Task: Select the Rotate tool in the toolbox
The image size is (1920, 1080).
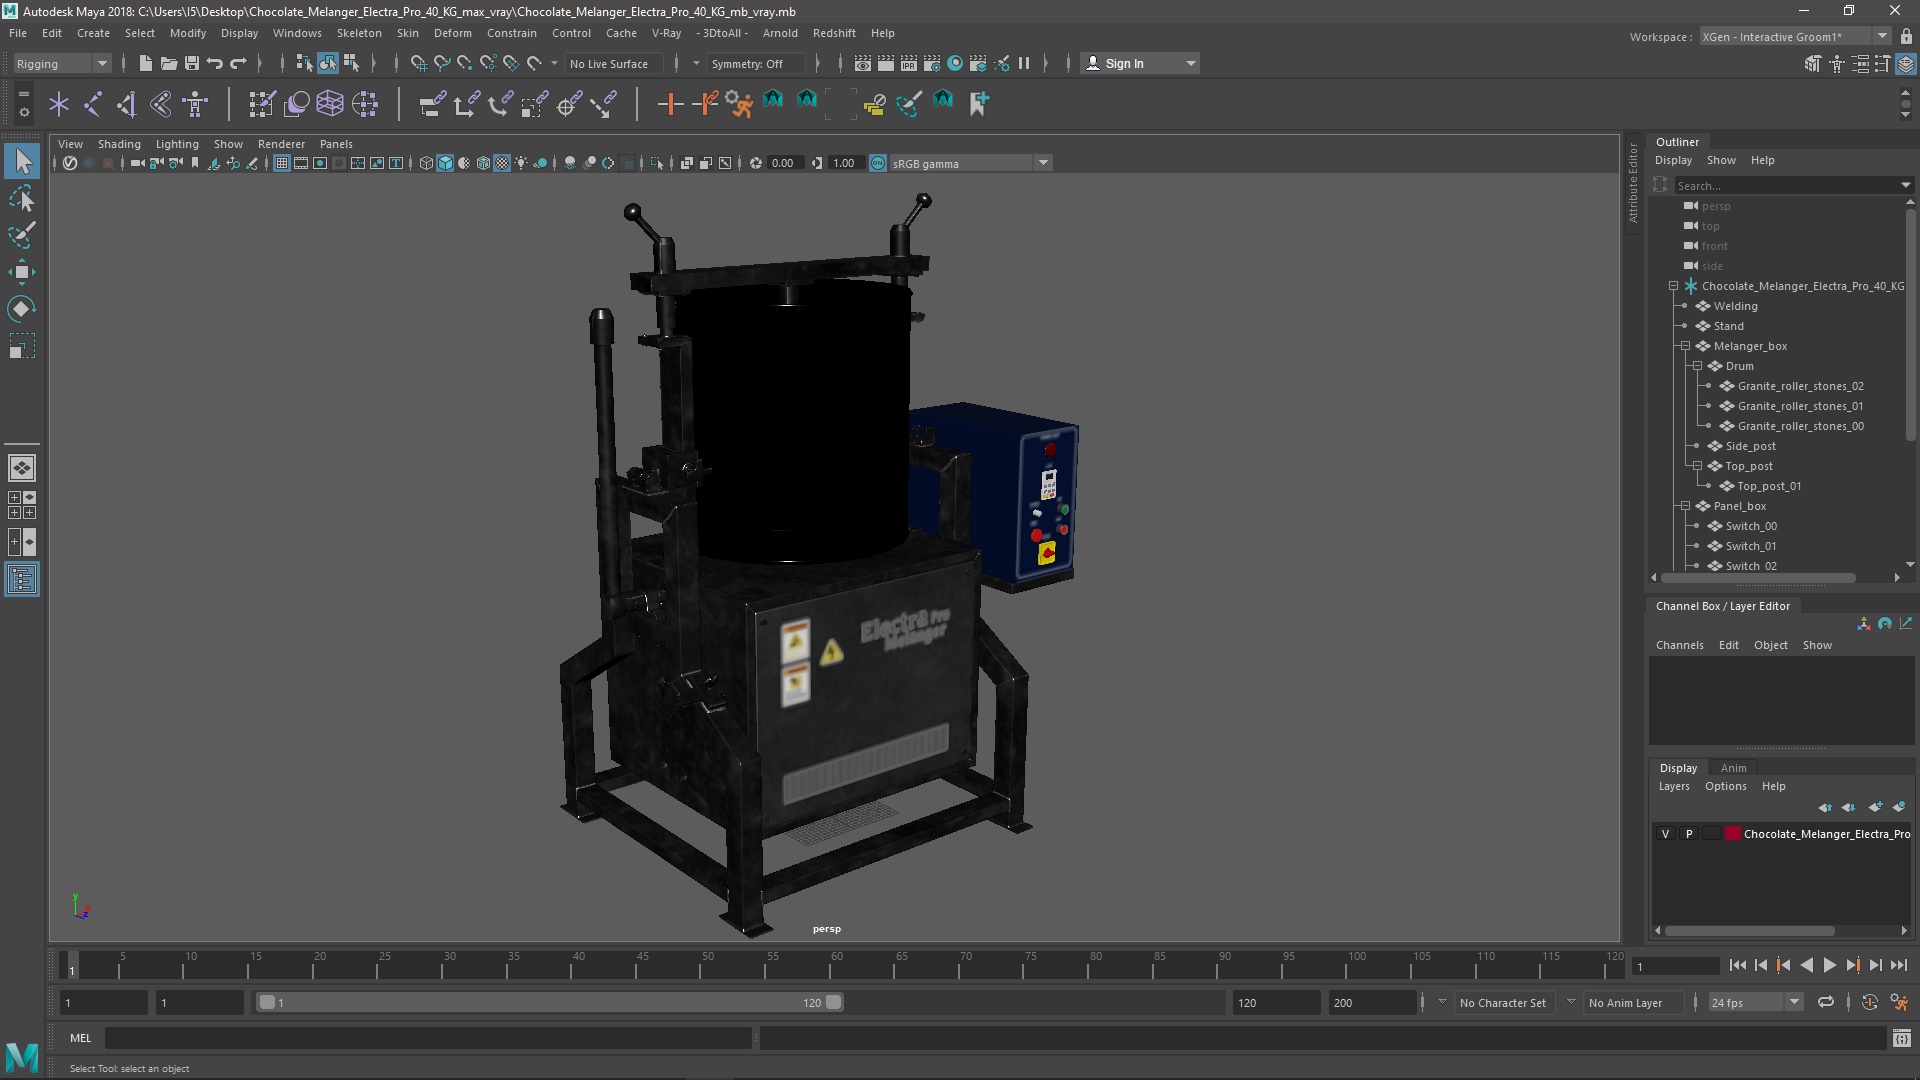Action: click(22, 309)
